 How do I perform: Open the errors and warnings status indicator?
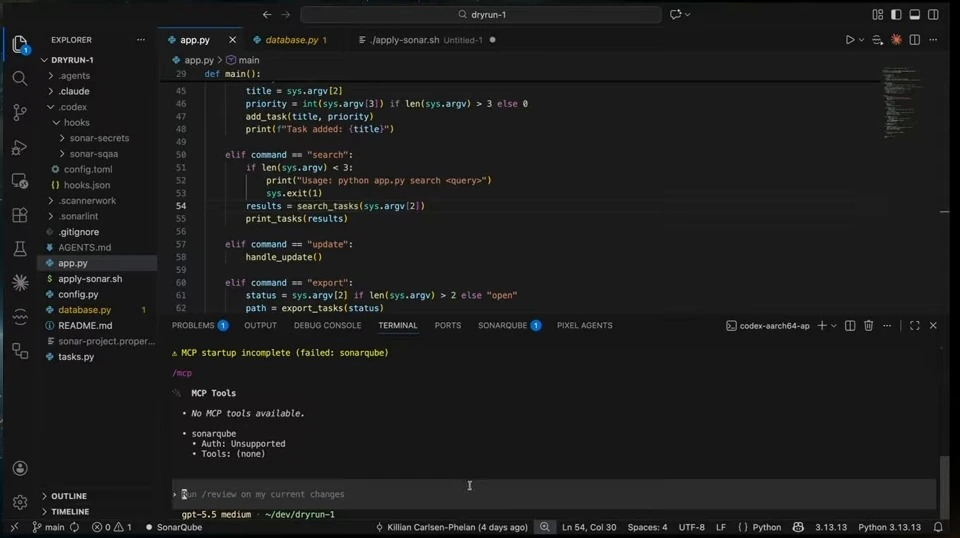point(111,527)
